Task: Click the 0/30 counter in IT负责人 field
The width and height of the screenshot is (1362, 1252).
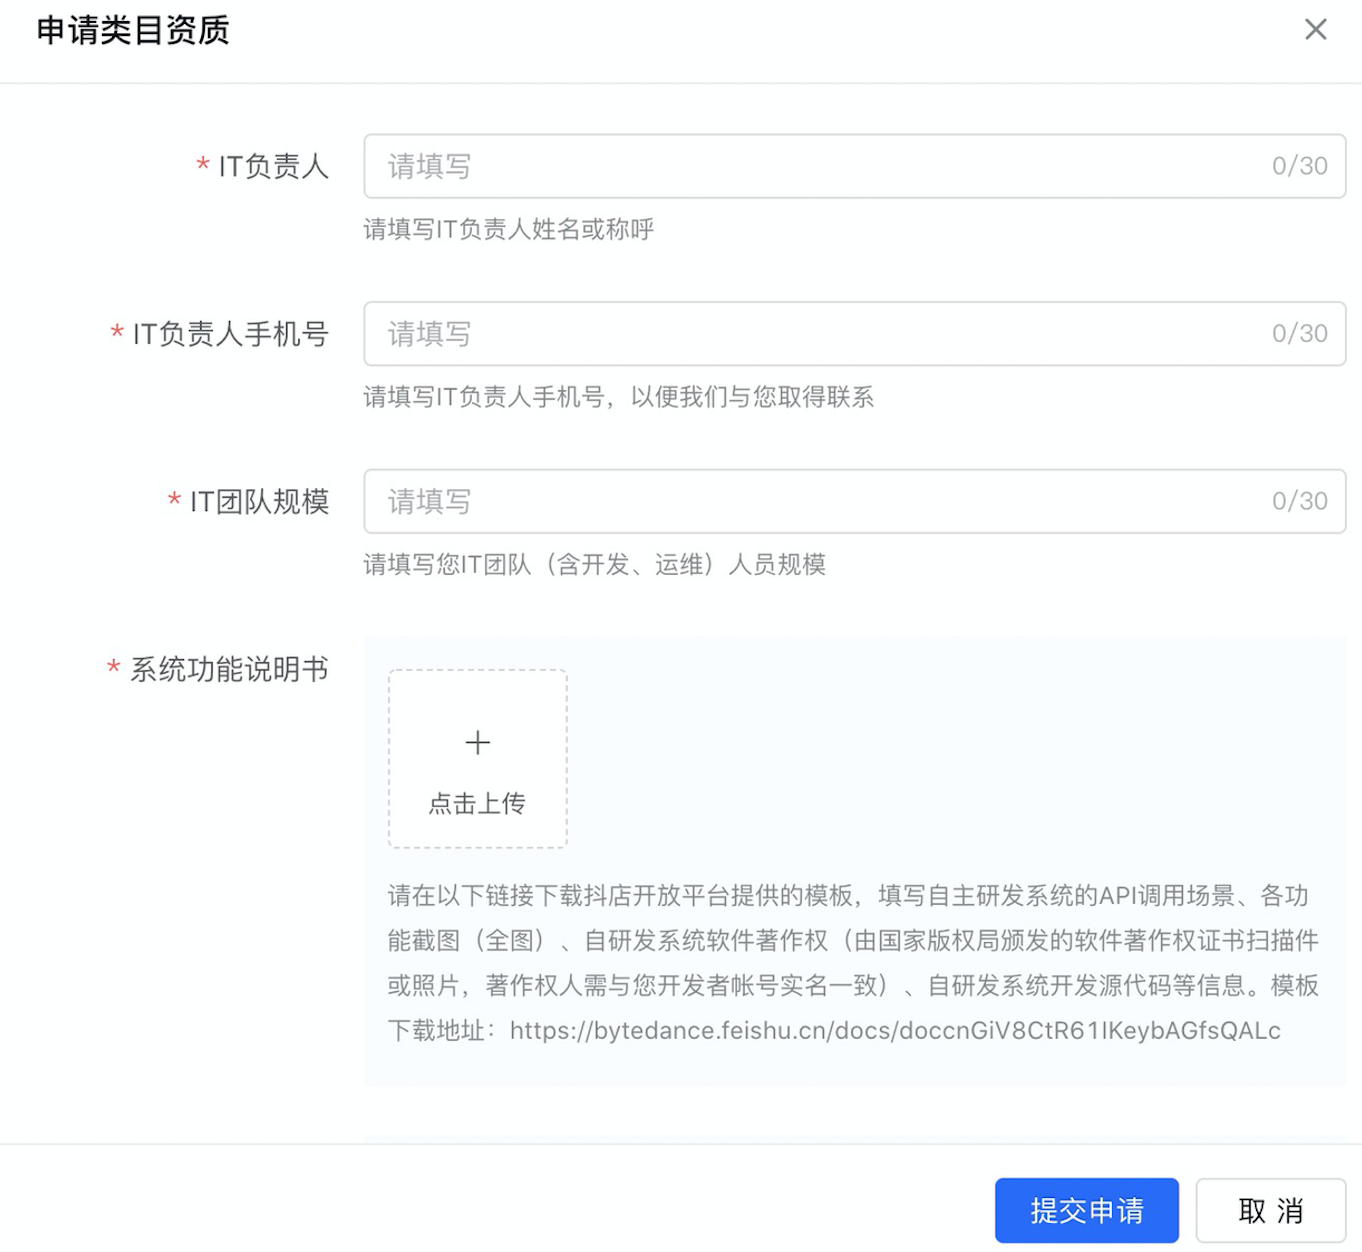Action: tap(1299, 166)
